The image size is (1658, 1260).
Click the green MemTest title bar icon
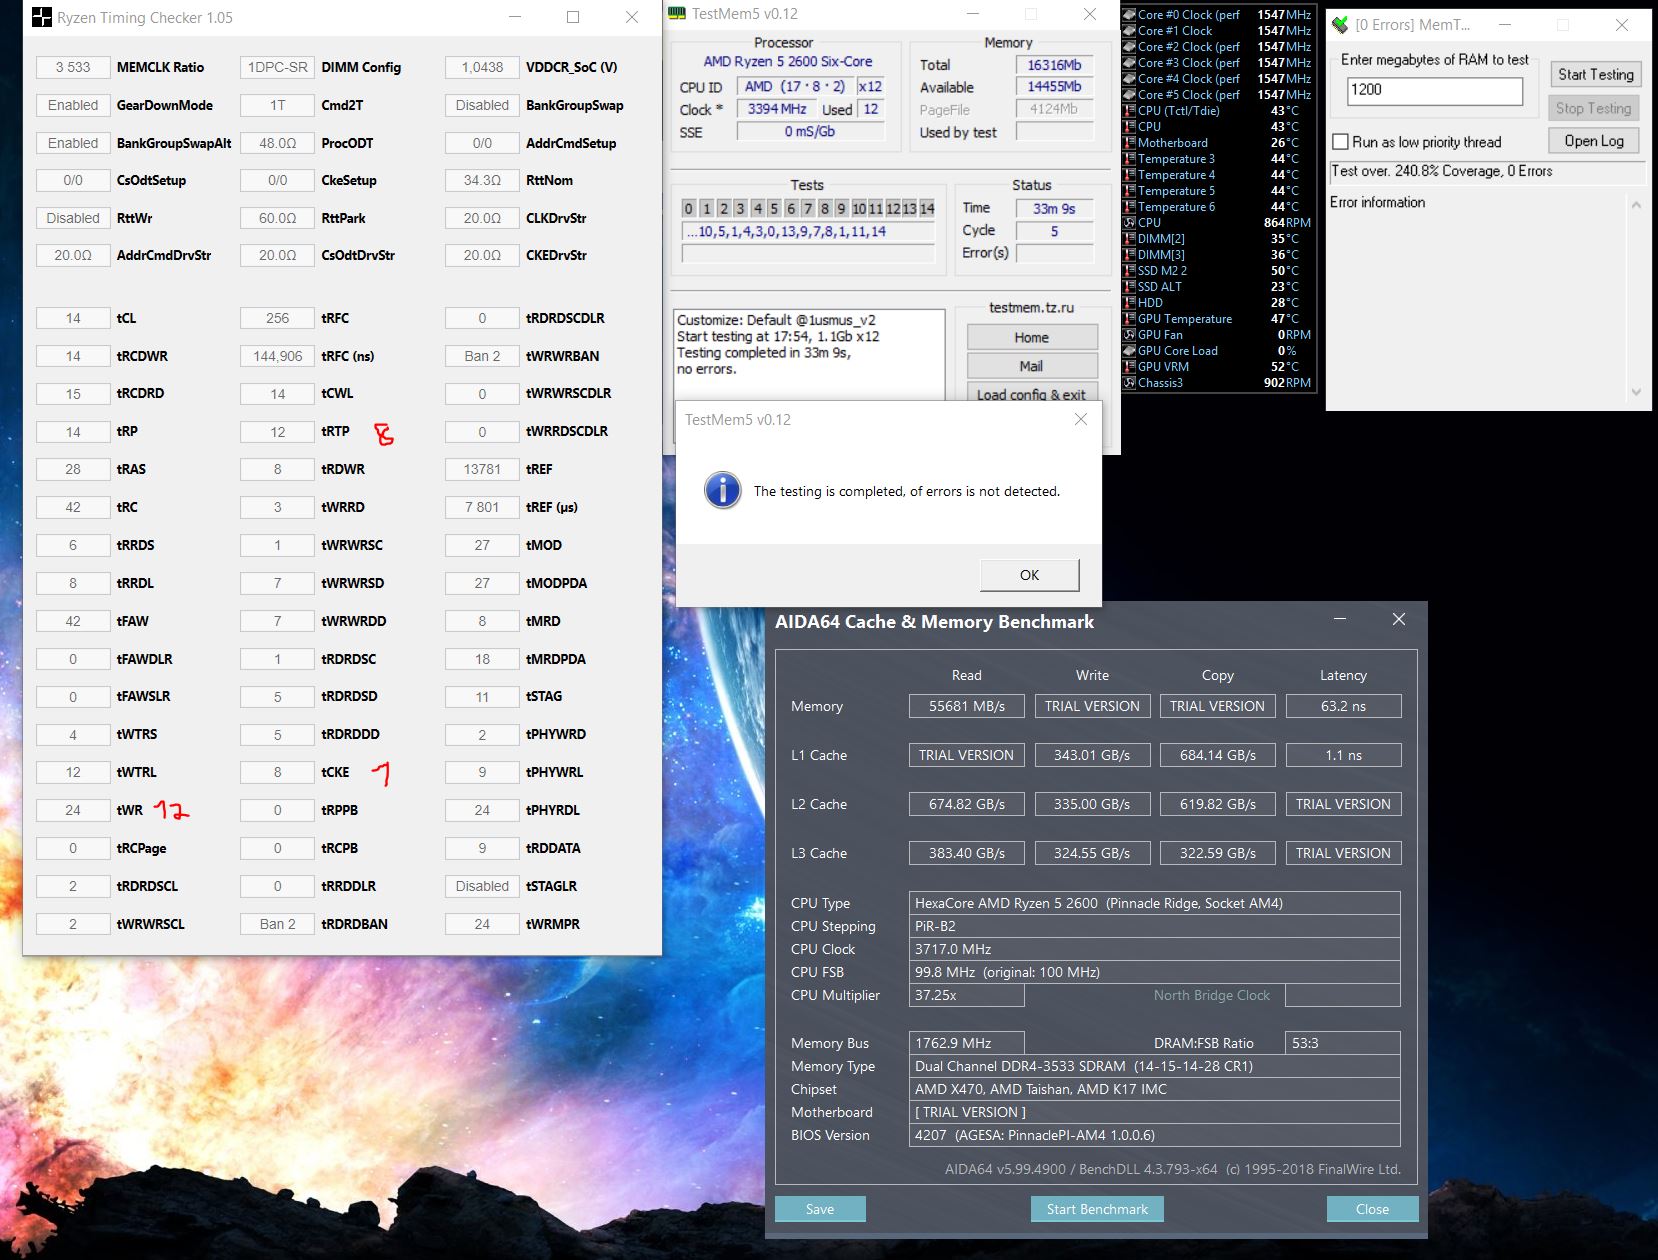1340,24
